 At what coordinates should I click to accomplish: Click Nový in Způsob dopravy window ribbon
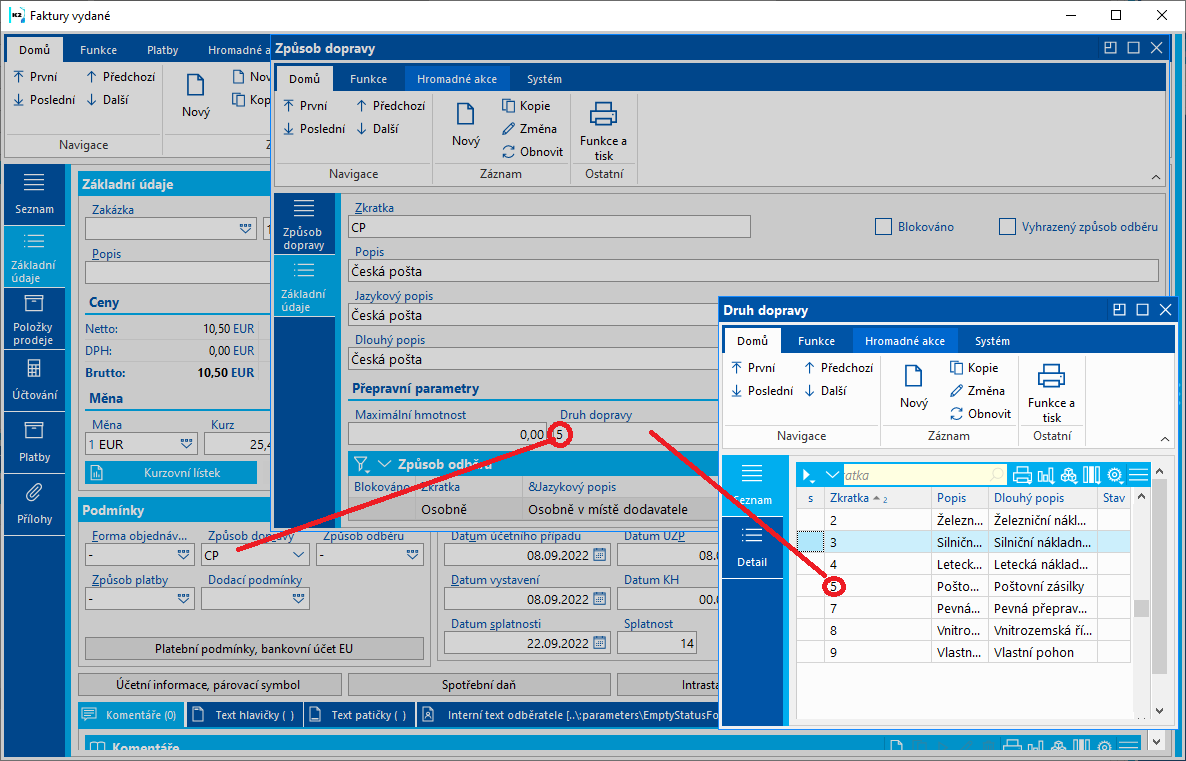466,125
